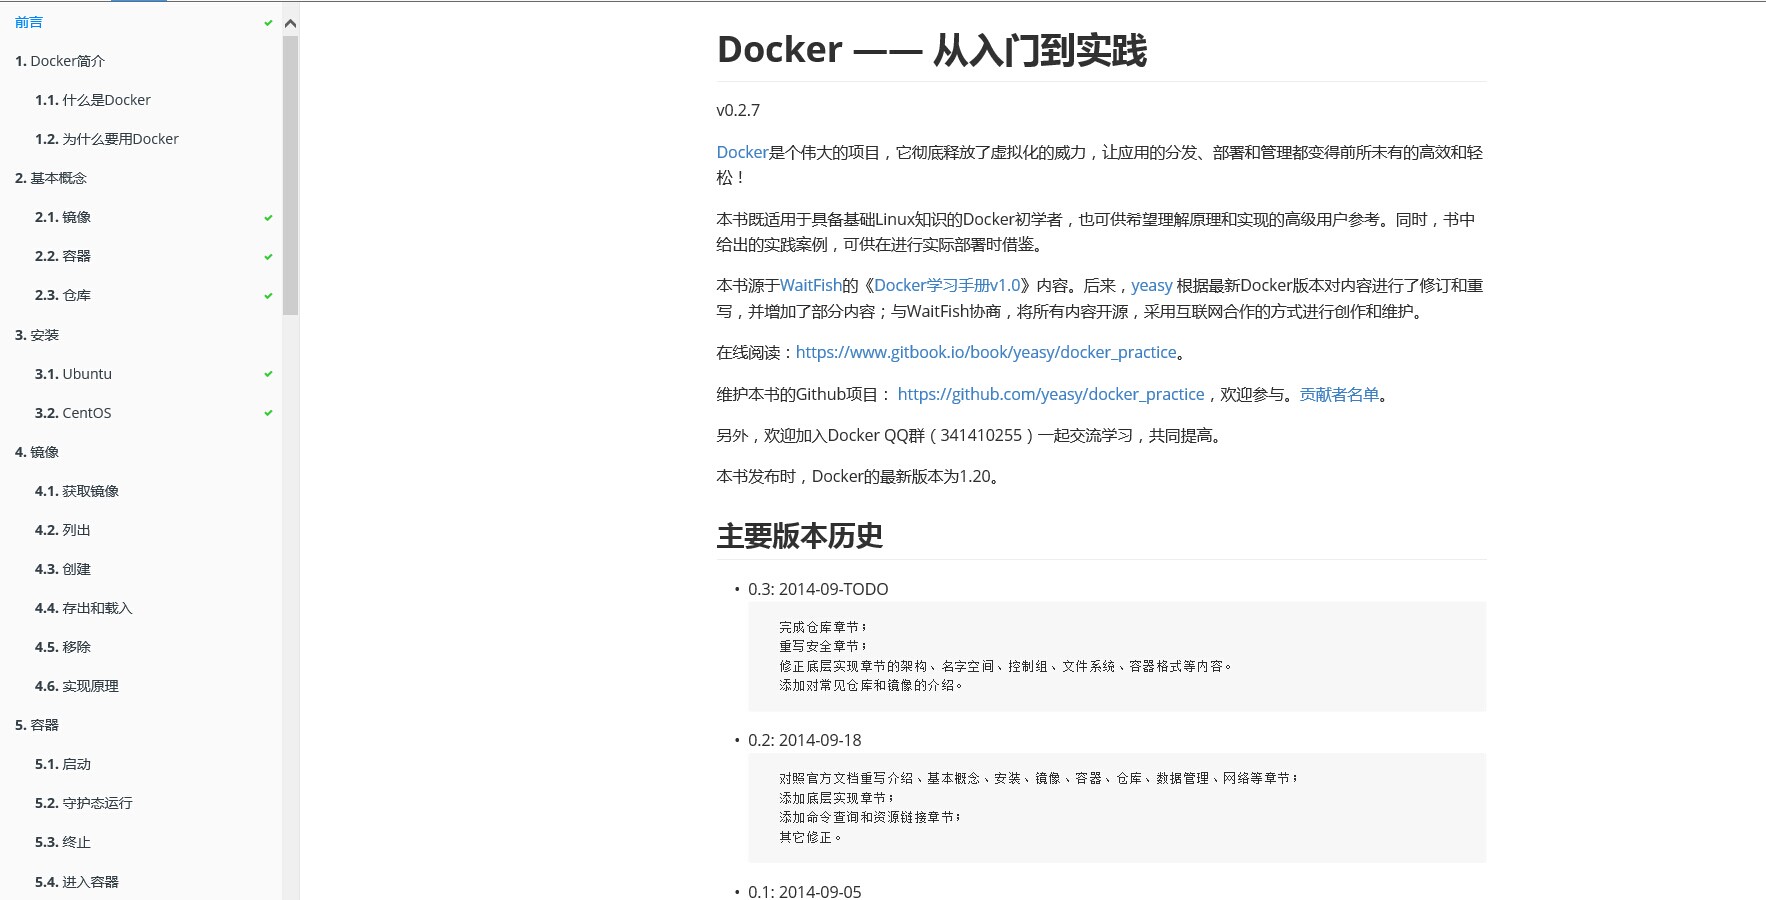Open the Docker学习手册v1.0 link

pyautogui.click(x=947, y=285)
